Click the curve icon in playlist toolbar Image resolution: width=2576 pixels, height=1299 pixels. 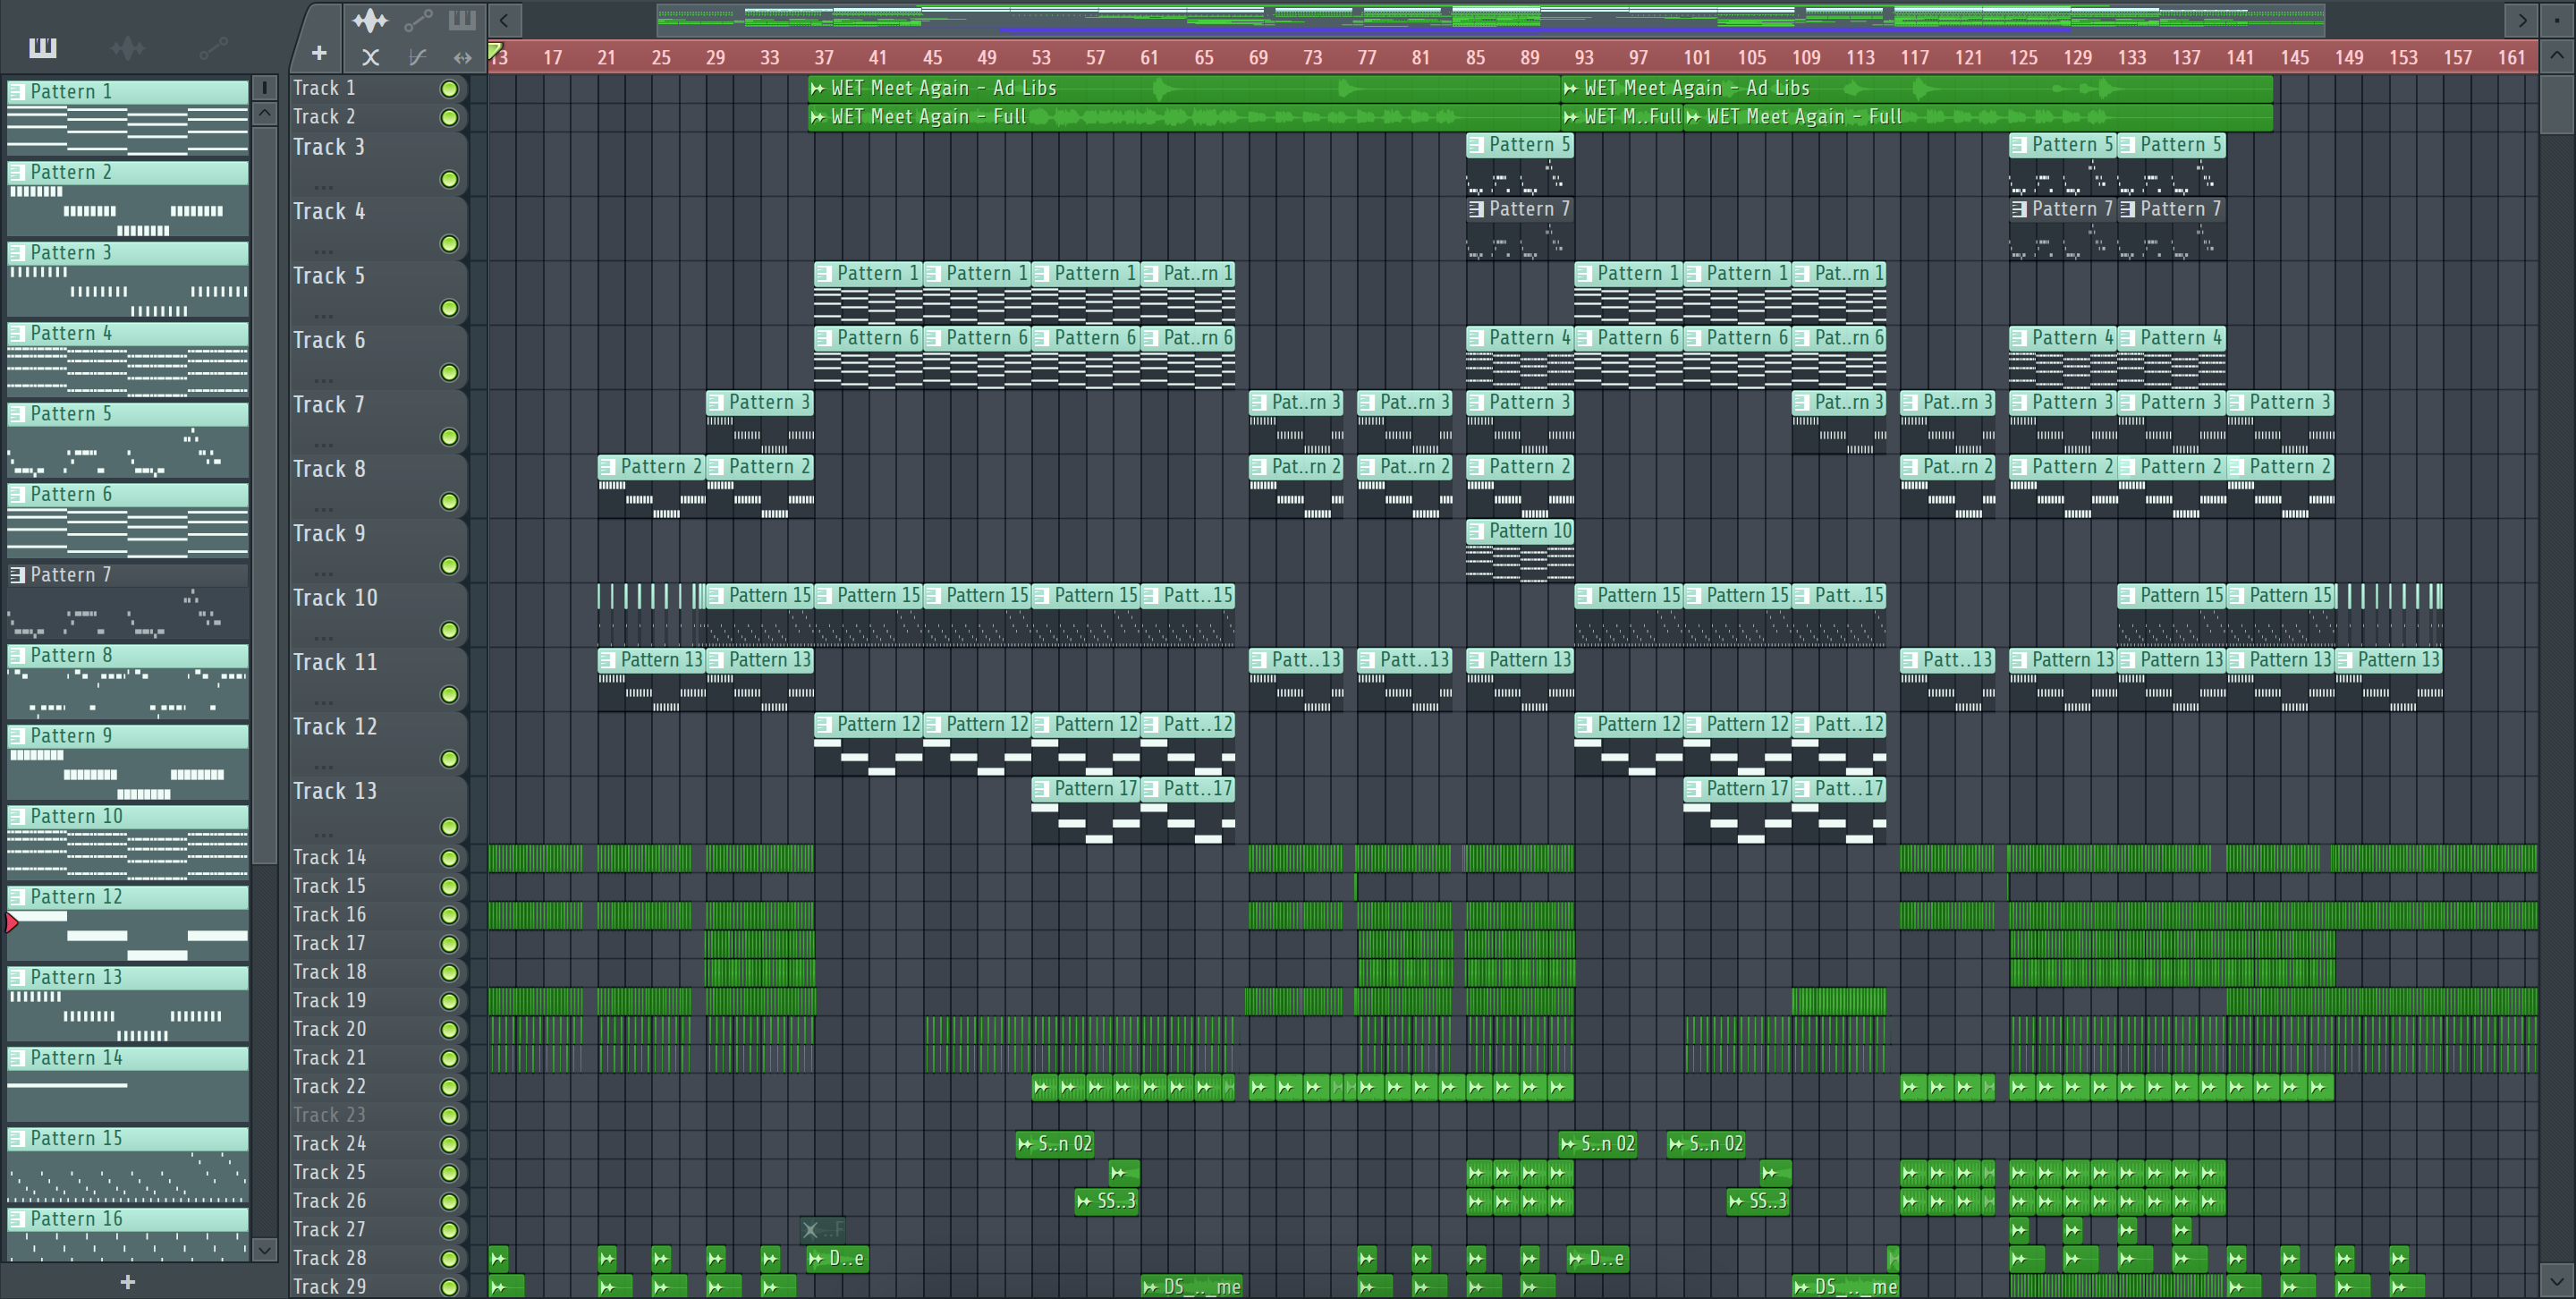(418, 57)
